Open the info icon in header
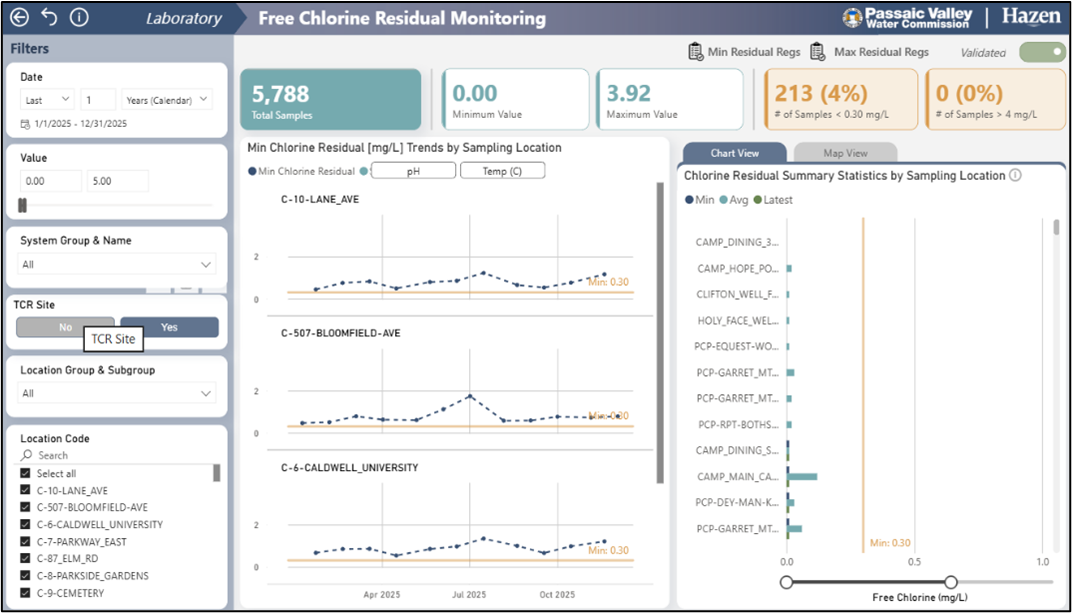Image resolution: width=1072 pixels, height=613 pixels. coord(80,18)
